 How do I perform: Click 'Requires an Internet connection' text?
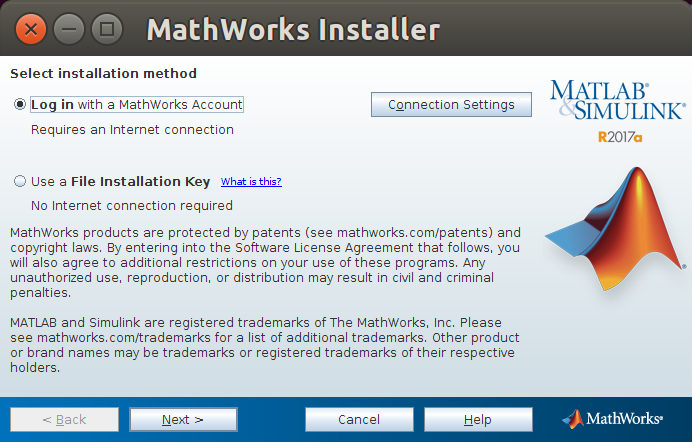point(132,130)
